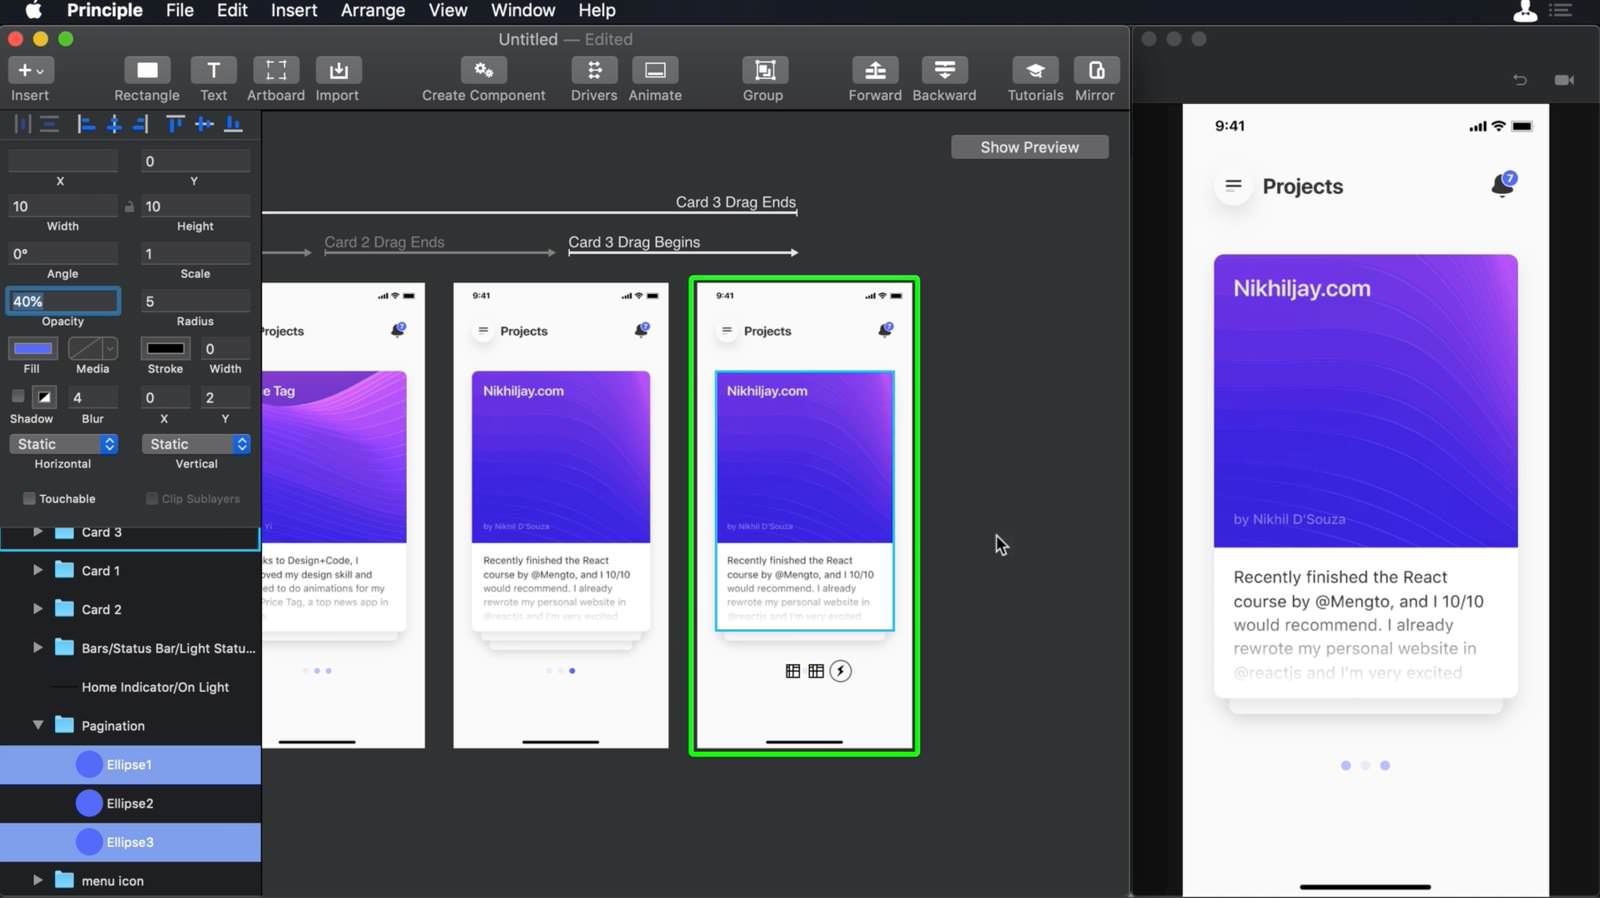
Task: Select Card 3 Drag Ends transition
Action: click(736, 202)
